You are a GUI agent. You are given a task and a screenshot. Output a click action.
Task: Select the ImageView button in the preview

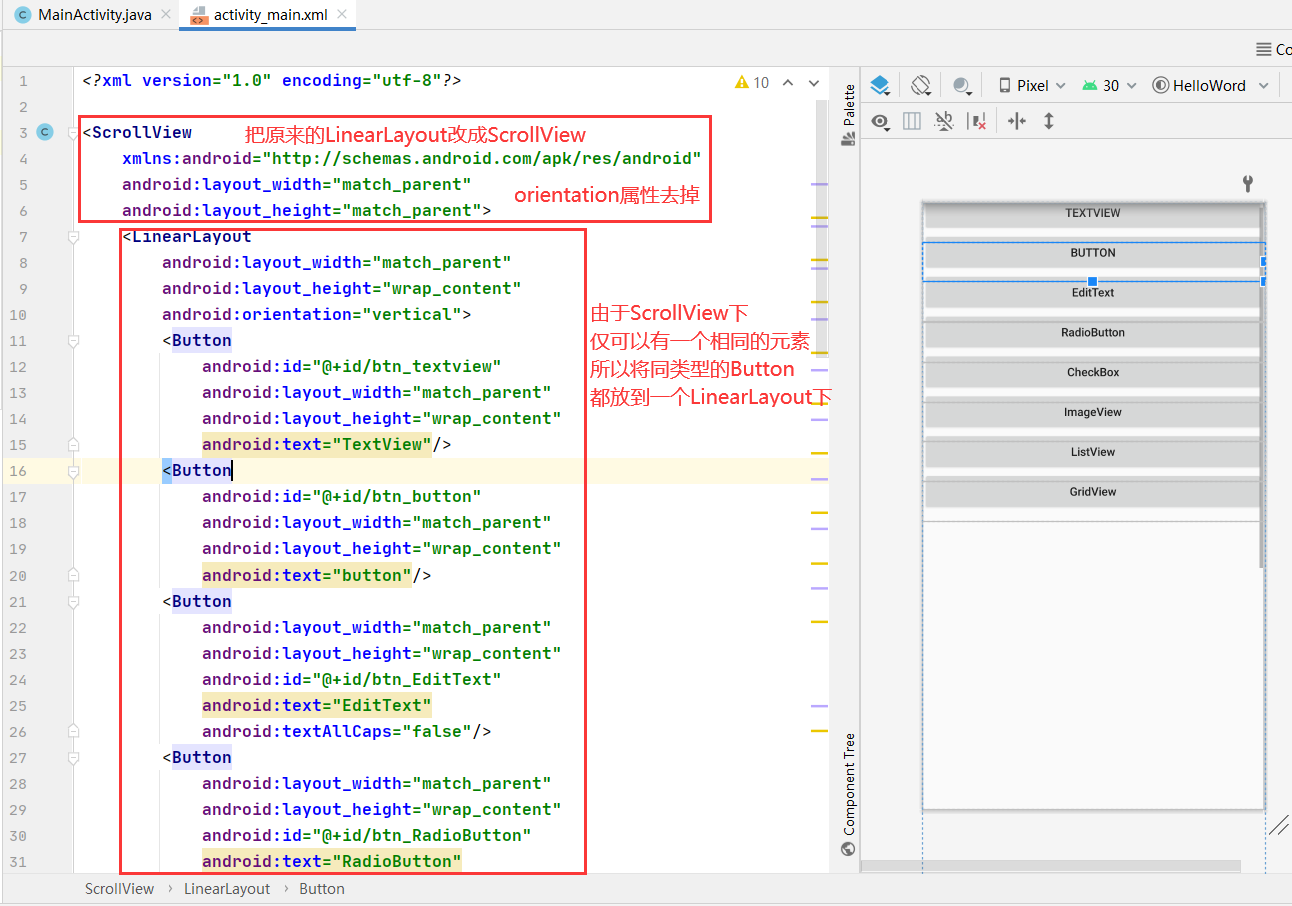1092,414
